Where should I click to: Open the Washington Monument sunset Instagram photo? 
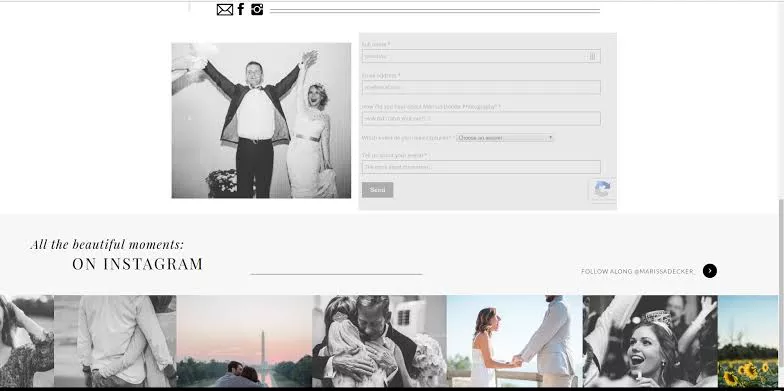[244, 341]
